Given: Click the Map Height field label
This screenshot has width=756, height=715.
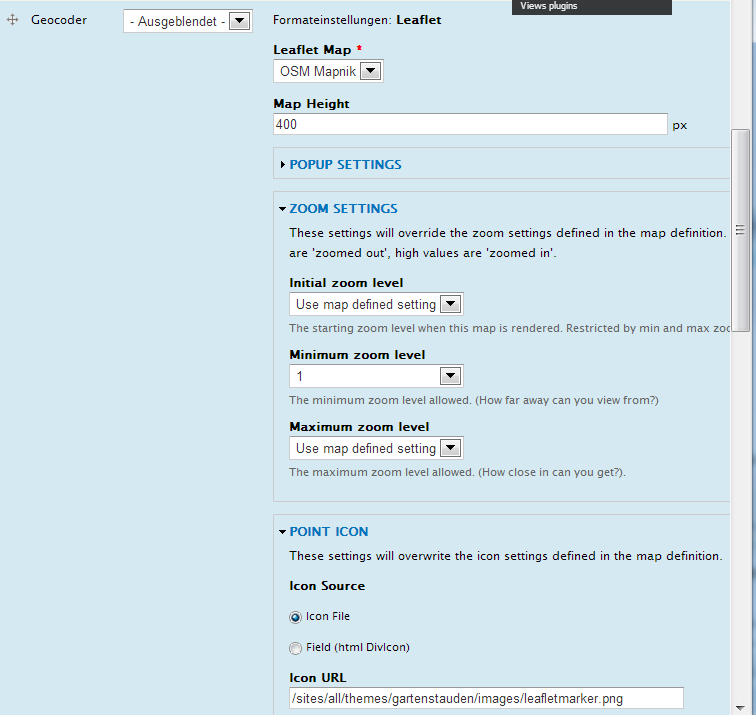Looking at the screenshot, I should 311,104.
